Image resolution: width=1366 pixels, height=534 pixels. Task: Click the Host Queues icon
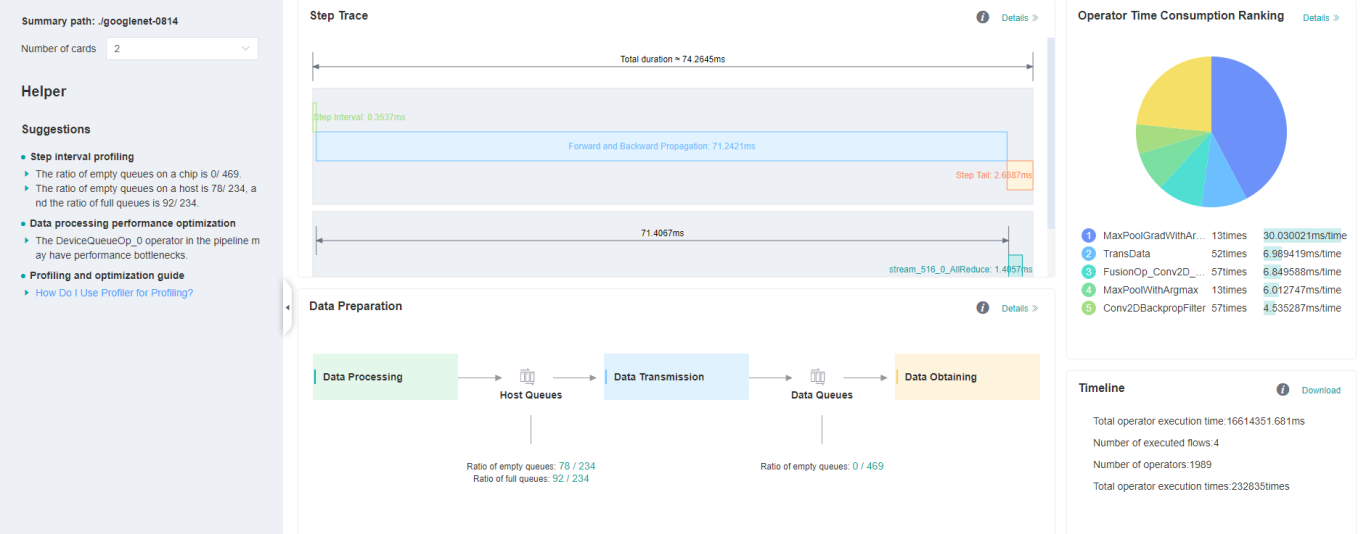pos(528,377)
